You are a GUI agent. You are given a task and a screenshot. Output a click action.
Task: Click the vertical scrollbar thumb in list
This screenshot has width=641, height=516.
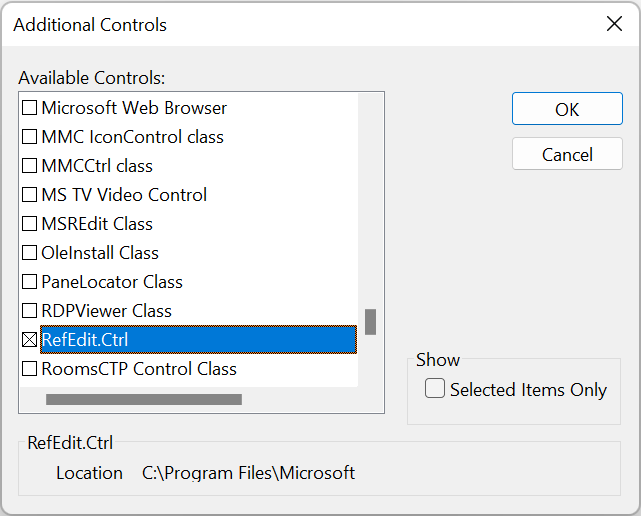370,322
